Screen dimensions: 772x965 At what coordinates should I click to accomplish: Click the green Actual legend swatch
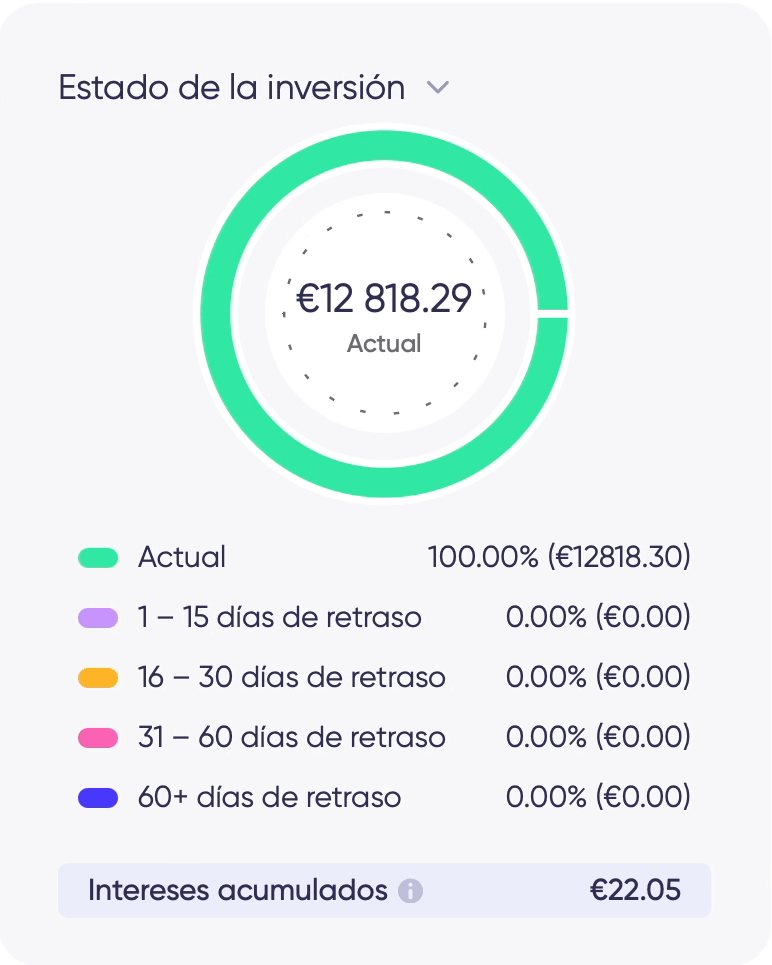click(x=98, y=558)
